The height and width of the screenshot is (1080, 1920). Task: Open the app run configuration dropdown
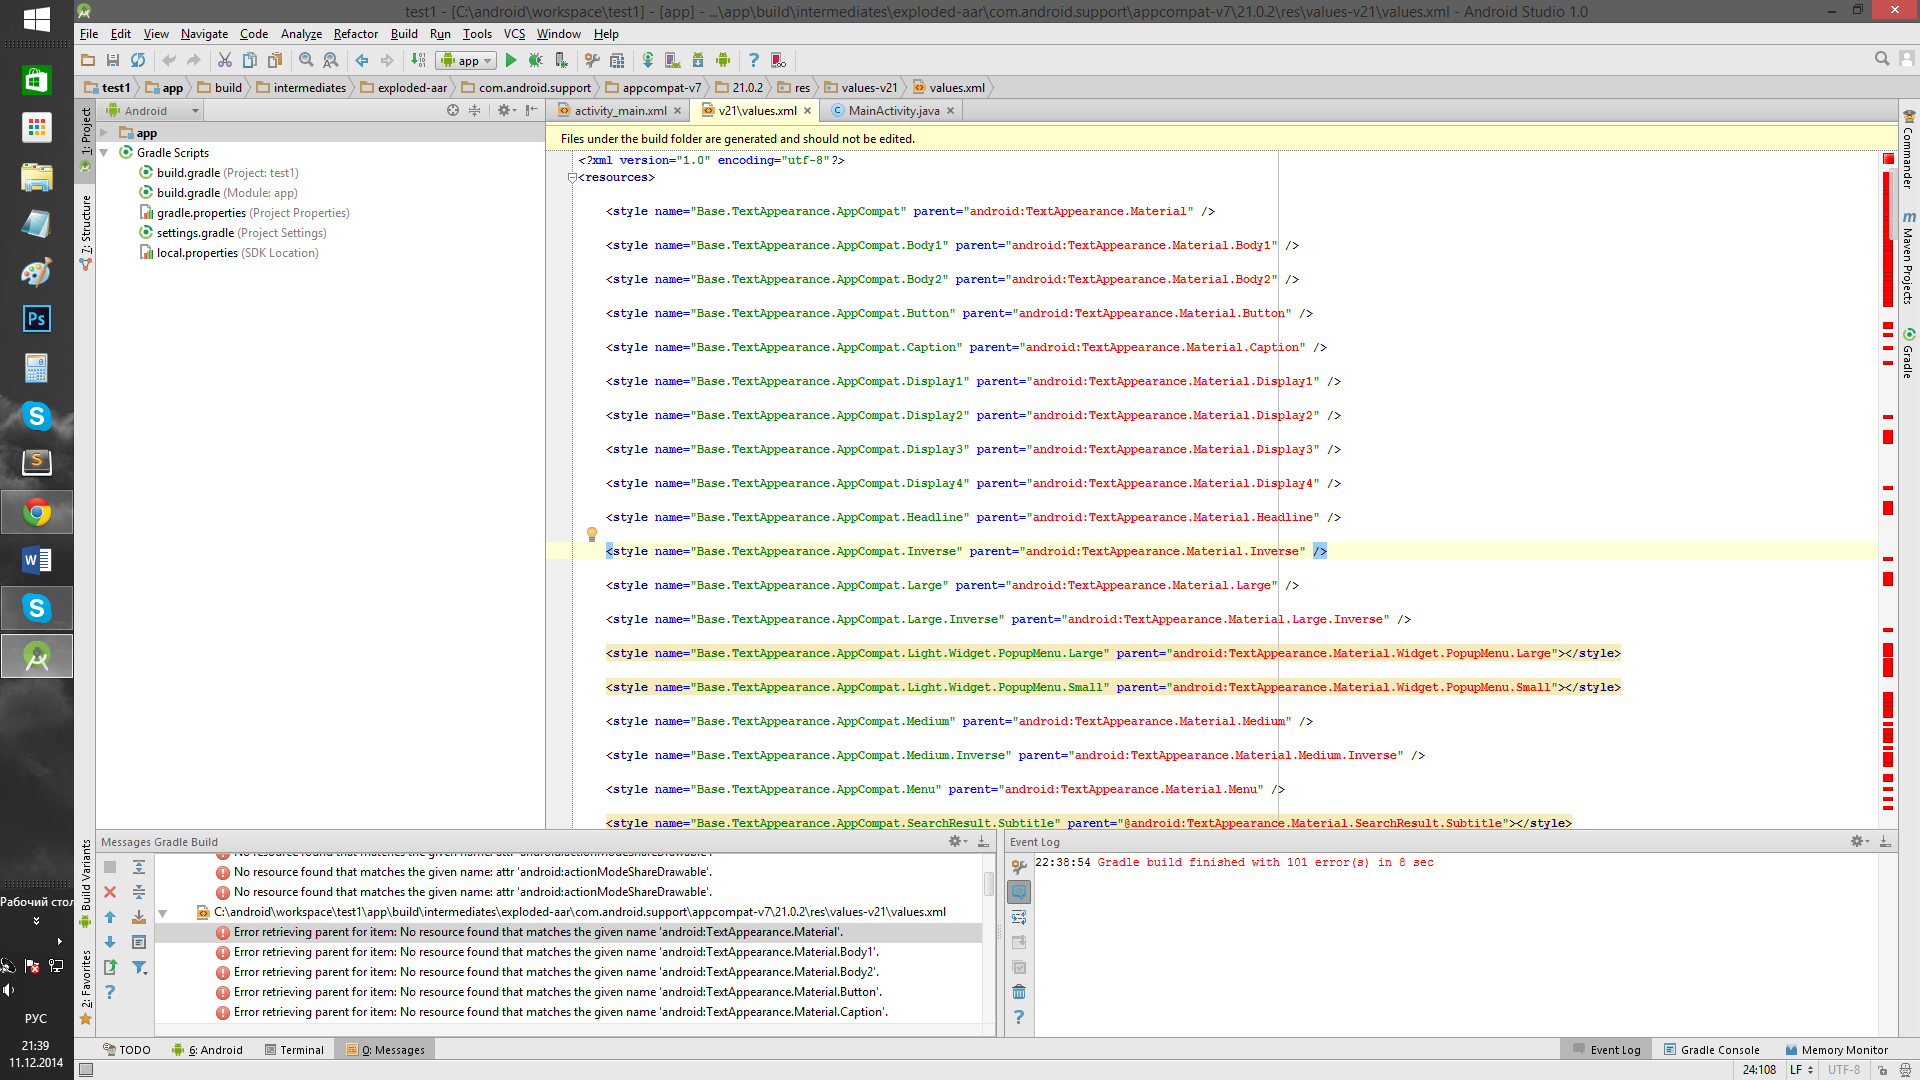point(467,61)
